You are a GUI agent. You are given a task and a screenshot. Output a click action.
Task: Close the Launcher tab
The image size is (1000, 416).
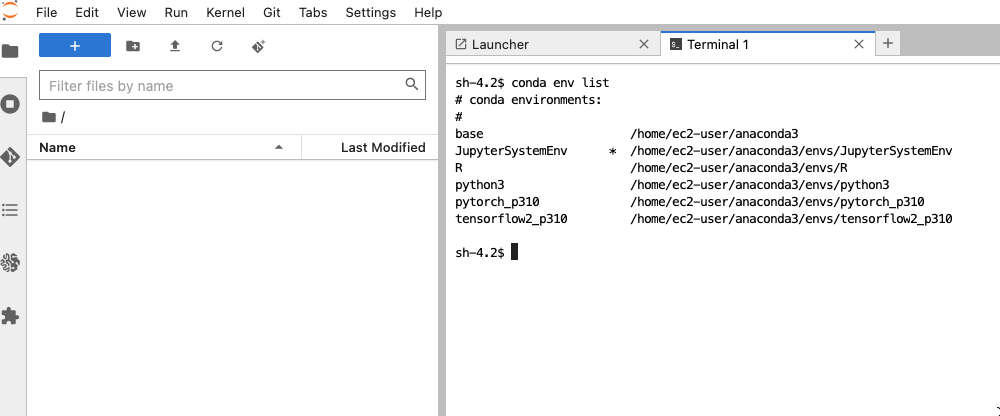click(643, 44)
